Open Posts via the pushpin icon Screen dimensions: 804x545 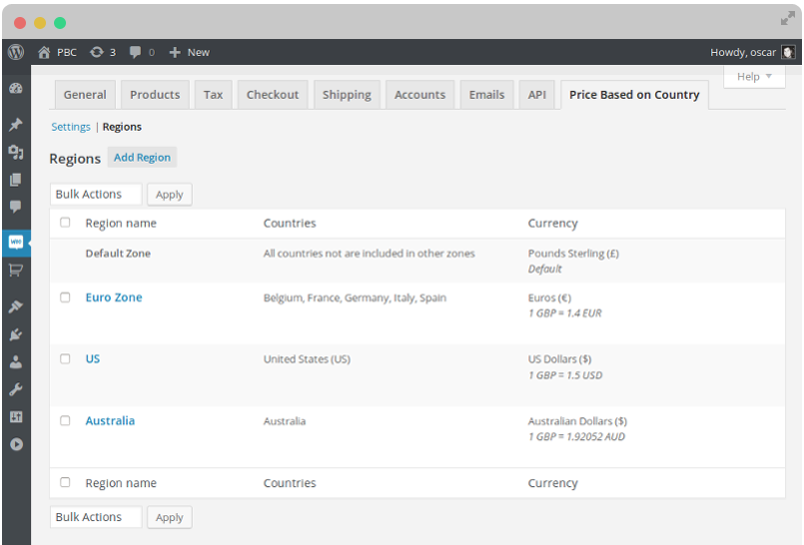click(15, 125)
